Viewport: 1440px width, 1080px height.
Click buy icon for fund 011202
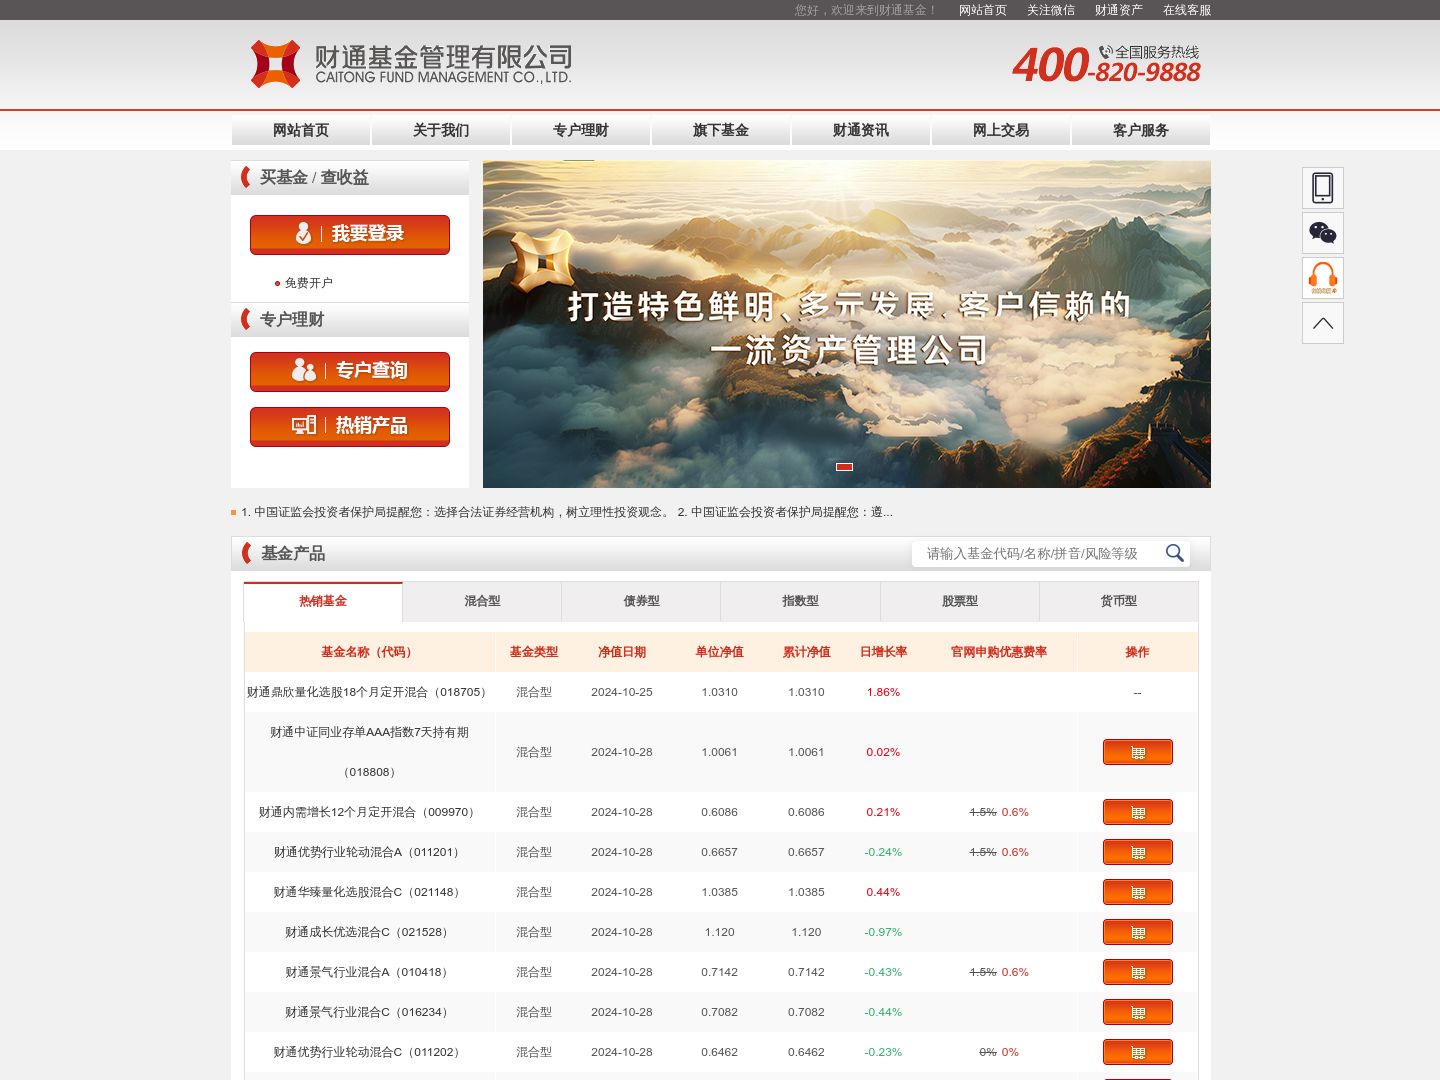coord(1138,1052)
